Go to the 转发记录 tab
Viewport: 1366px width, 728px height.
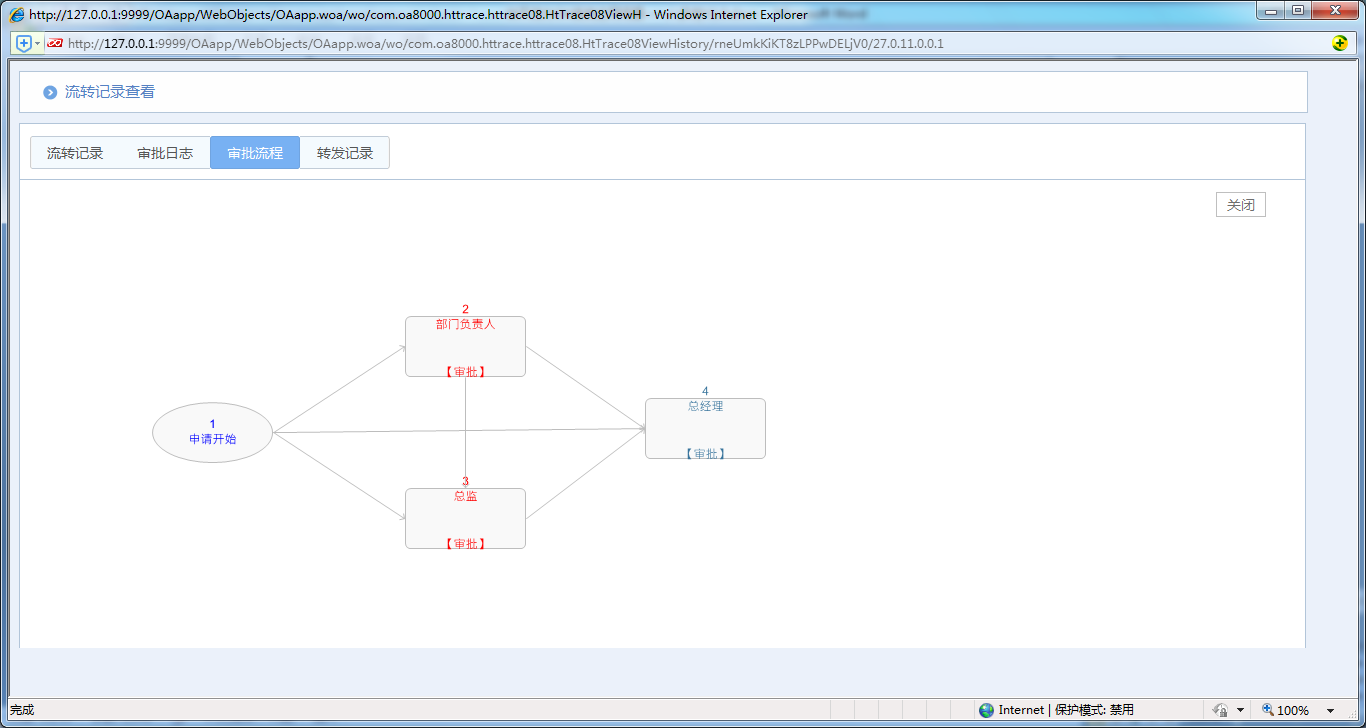345,153
